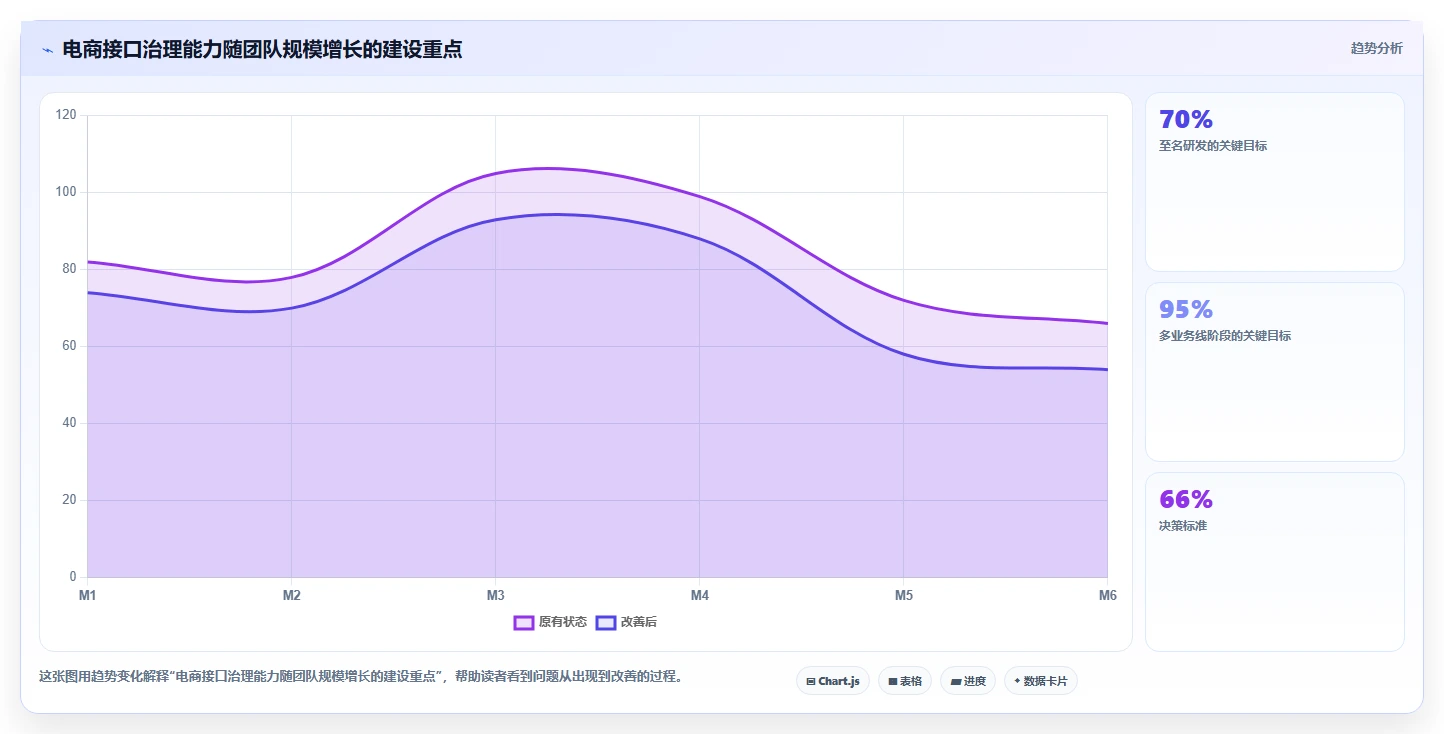Viewport: 1444px width, 734px height.
Task: Click the M1 axis label
Action: pyautogui.click(x=88, y=596)
